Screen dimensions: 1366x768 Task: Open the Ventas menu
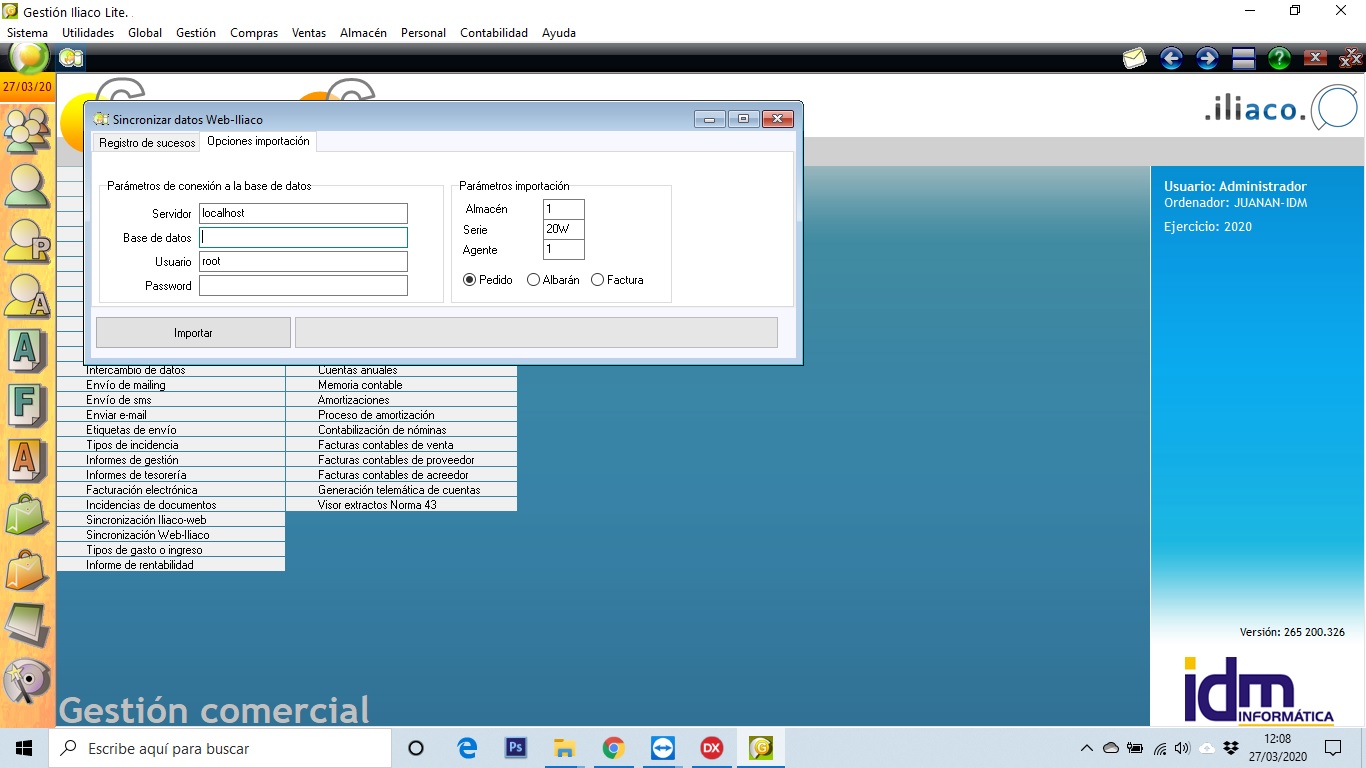coord(309,33)
